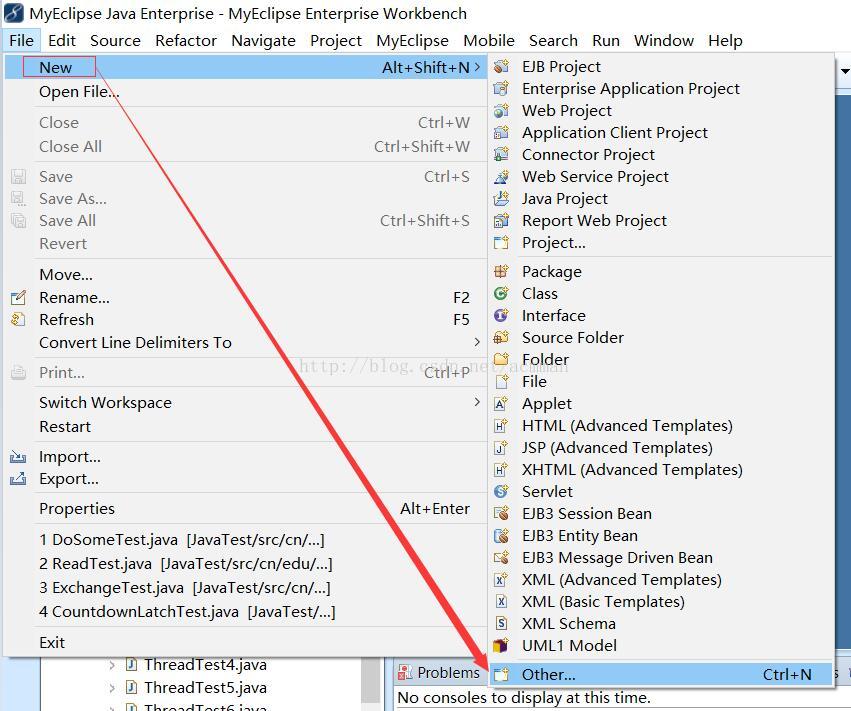Viewport: 851px width, 711px height.
Task: Select Project... in the New submenu
Action: click(661, 243)
